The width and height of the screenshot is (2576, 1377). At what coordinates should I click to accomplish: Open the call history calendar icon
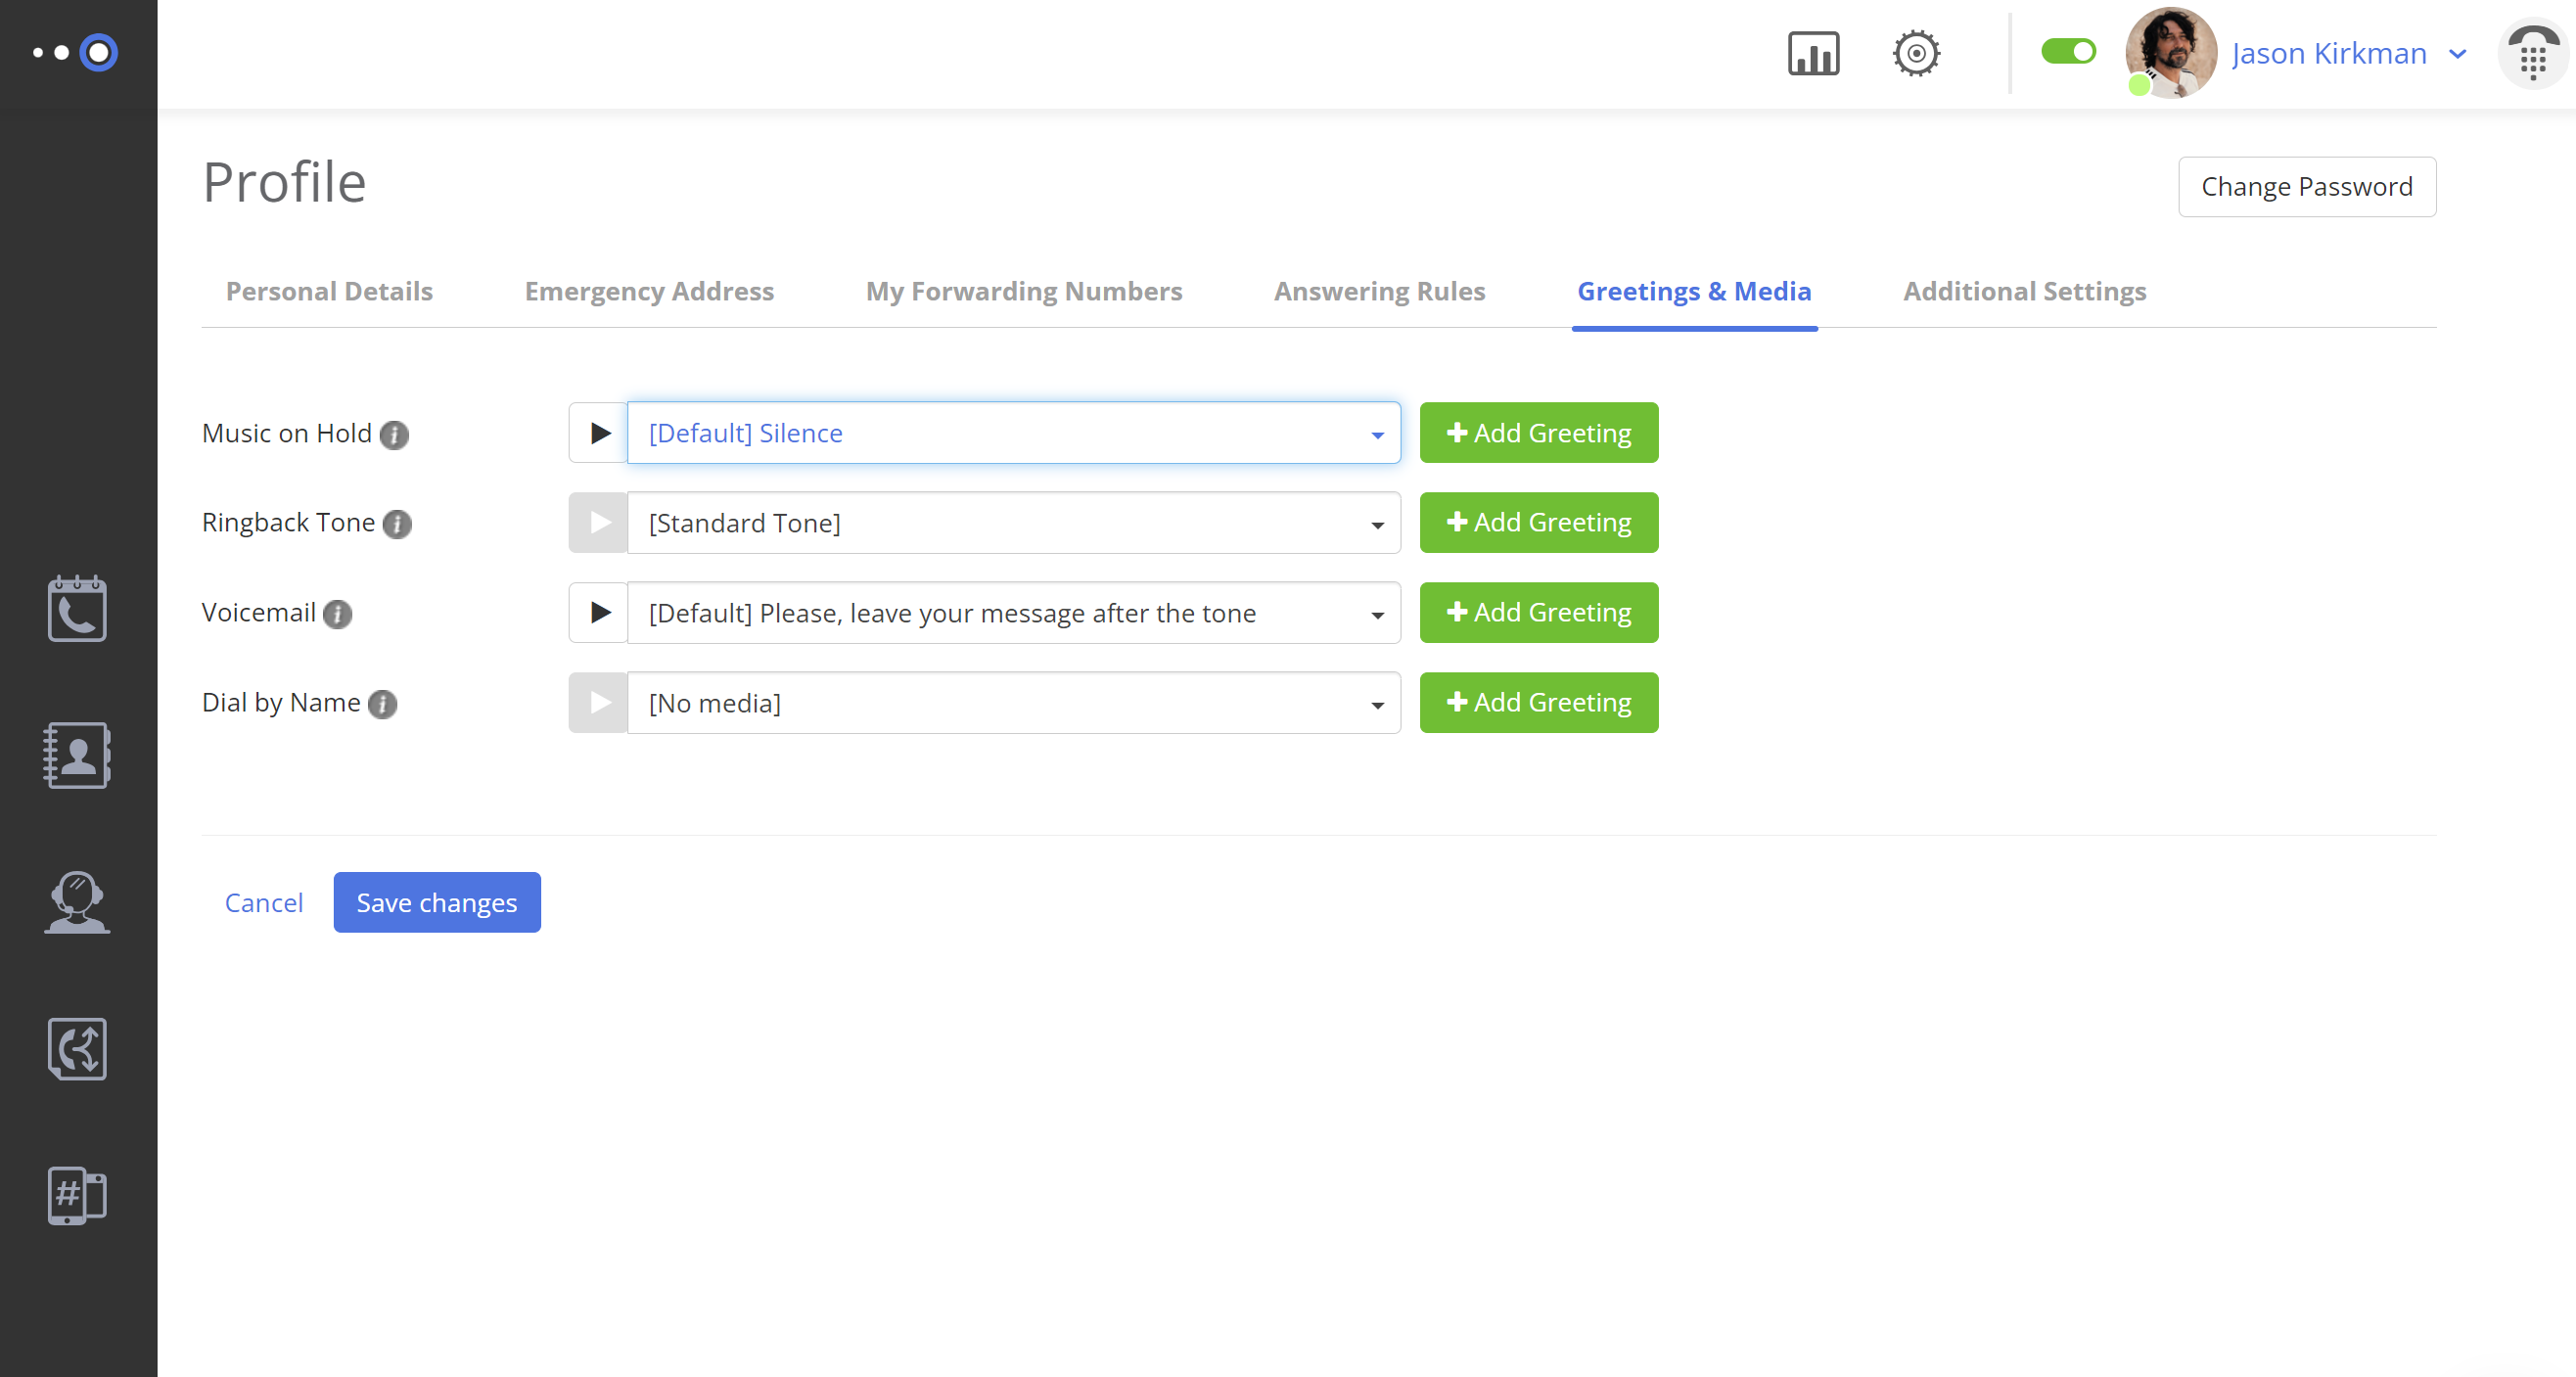pos(77,608)
